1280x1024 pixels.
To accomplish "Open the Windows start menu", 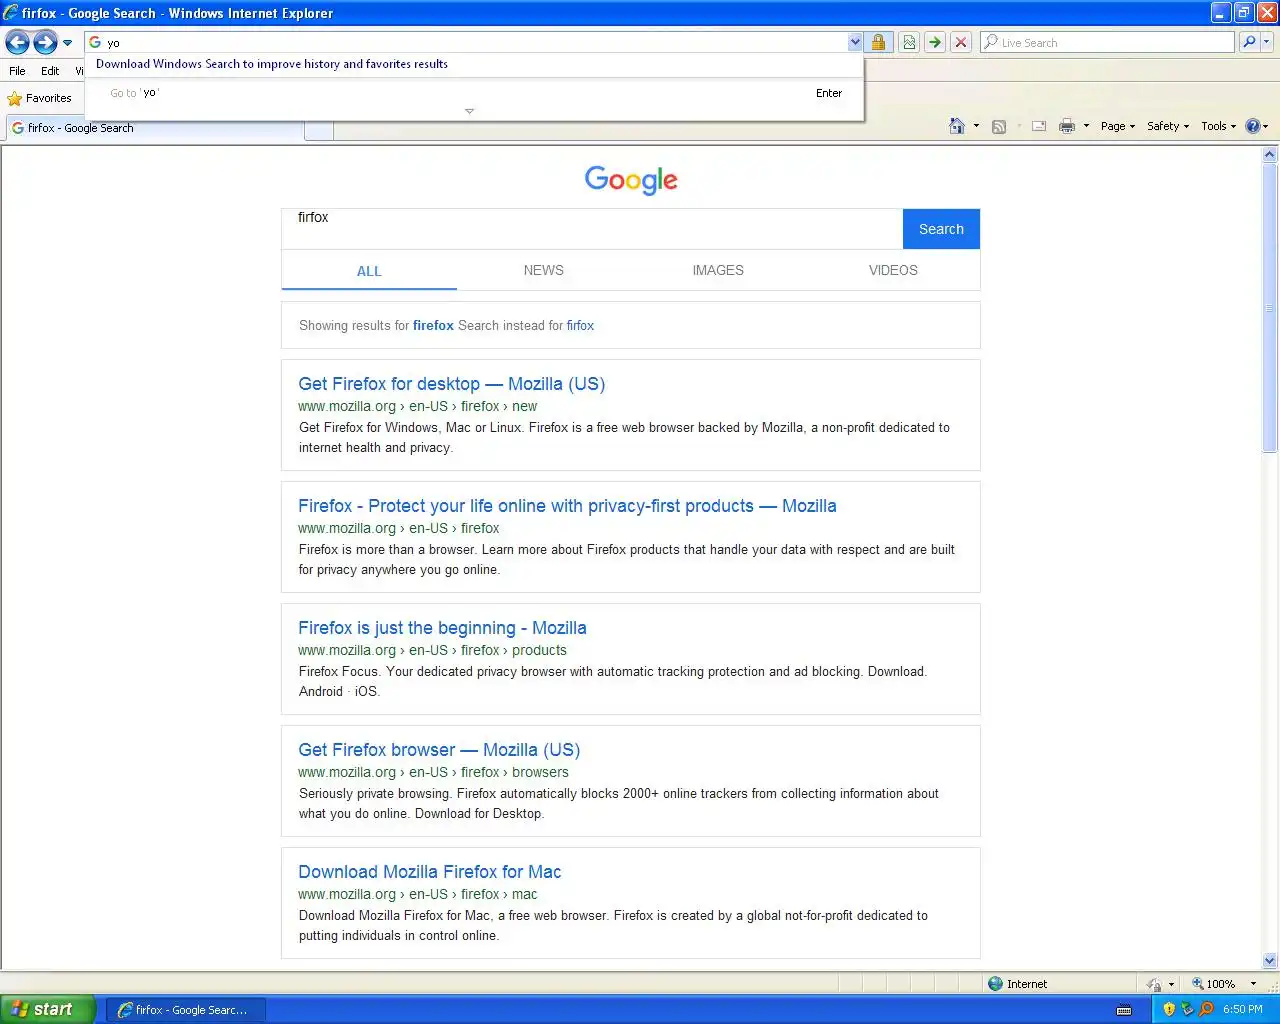I will (x=47, y=1009).
